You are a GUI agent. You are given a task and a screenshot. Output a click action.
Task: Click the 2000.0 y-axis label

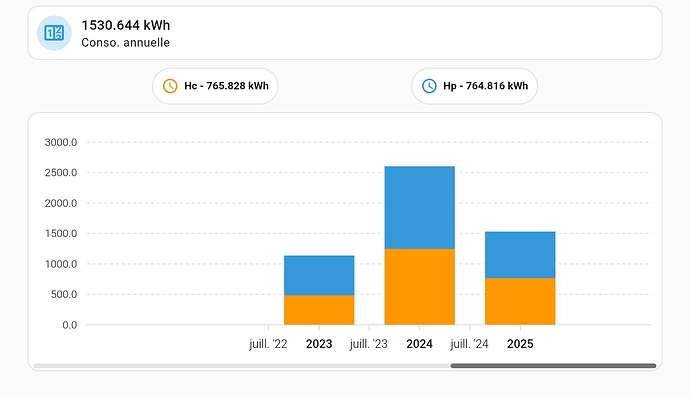pos(61,203)
